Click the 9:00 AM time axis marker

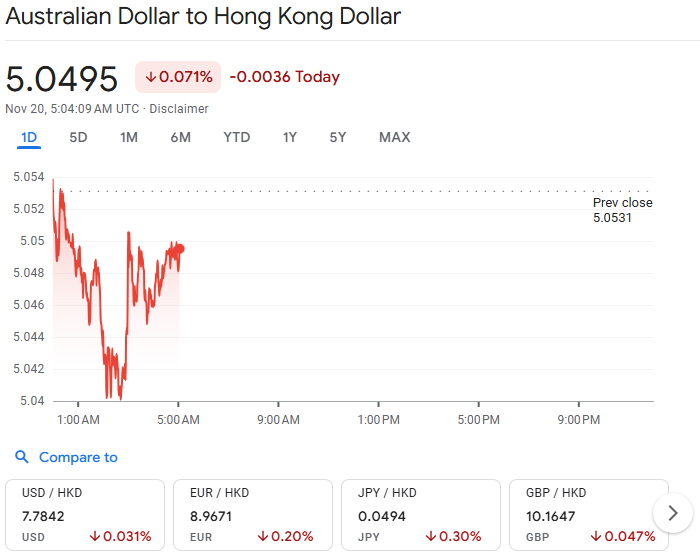coord(278,420)
